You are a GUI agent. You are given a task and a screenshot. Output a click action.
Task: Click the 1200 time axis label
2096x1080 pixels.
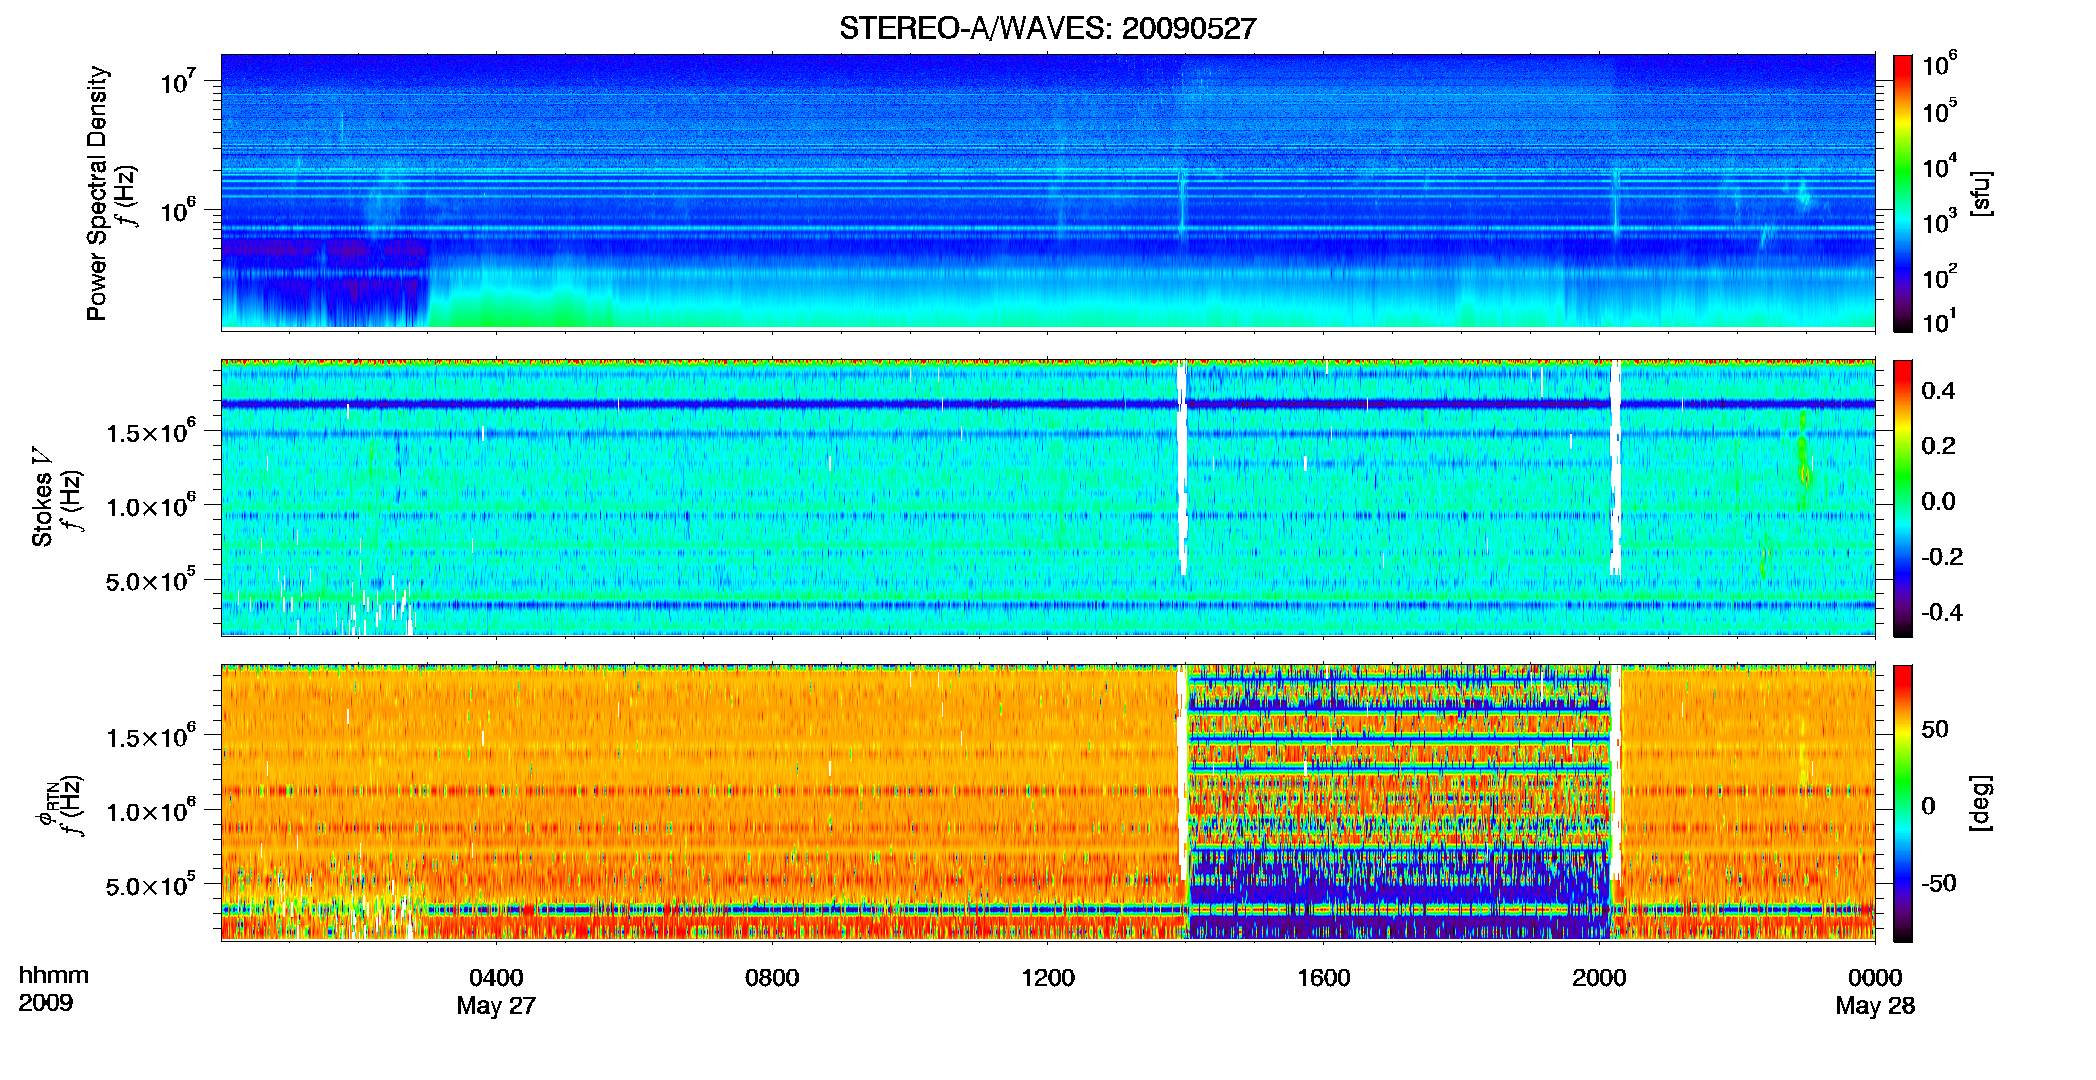pos(1048,978)
